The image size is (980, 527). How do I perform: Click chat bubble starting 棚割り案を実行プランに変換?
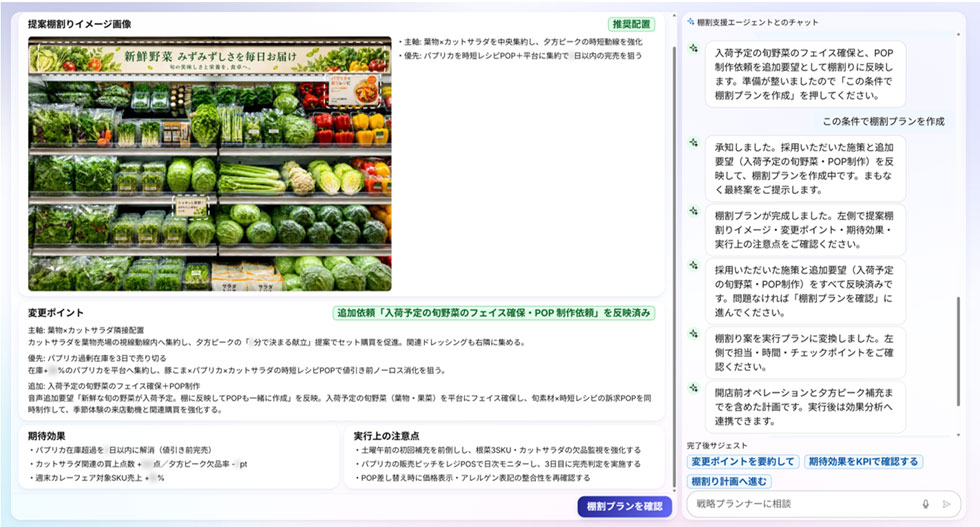pyautogui.click(x=805, y=353)
